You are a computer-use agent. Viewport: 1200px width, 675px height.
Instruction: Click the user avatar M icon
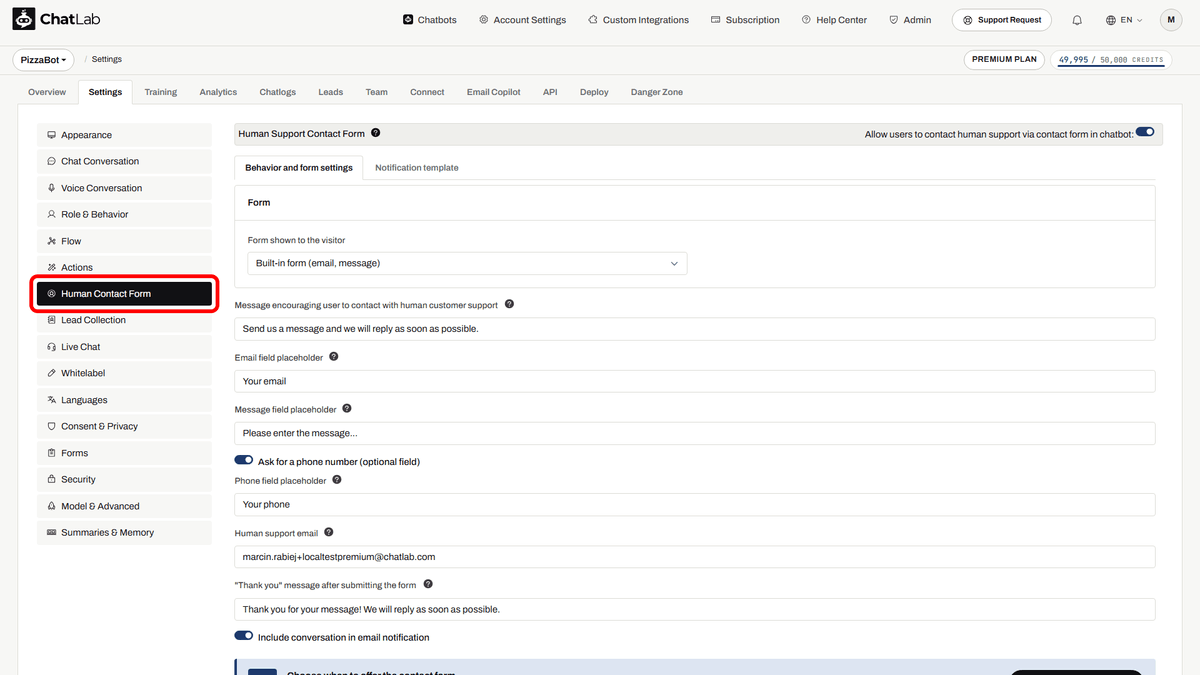(x=1171, y=20)
